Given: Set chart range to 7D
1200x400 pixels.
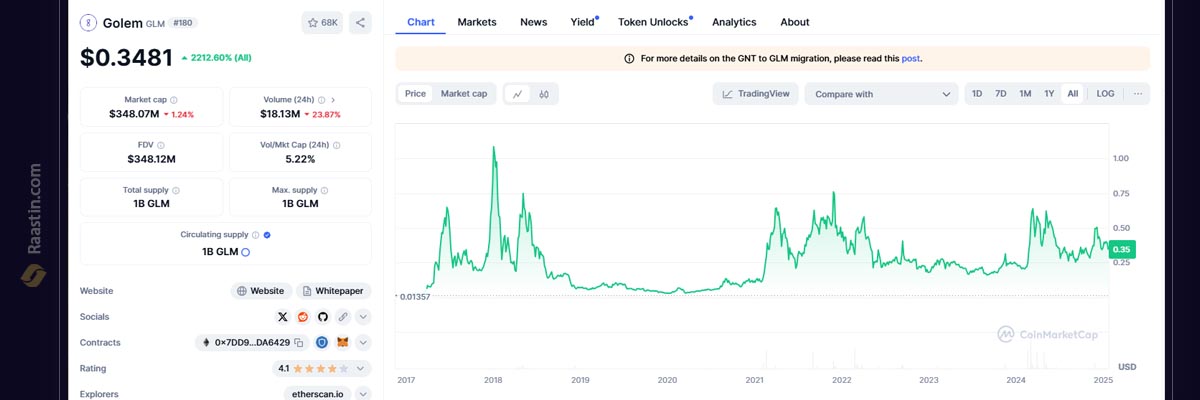Looking at the screenshot, I should [x=1001, y=94].
